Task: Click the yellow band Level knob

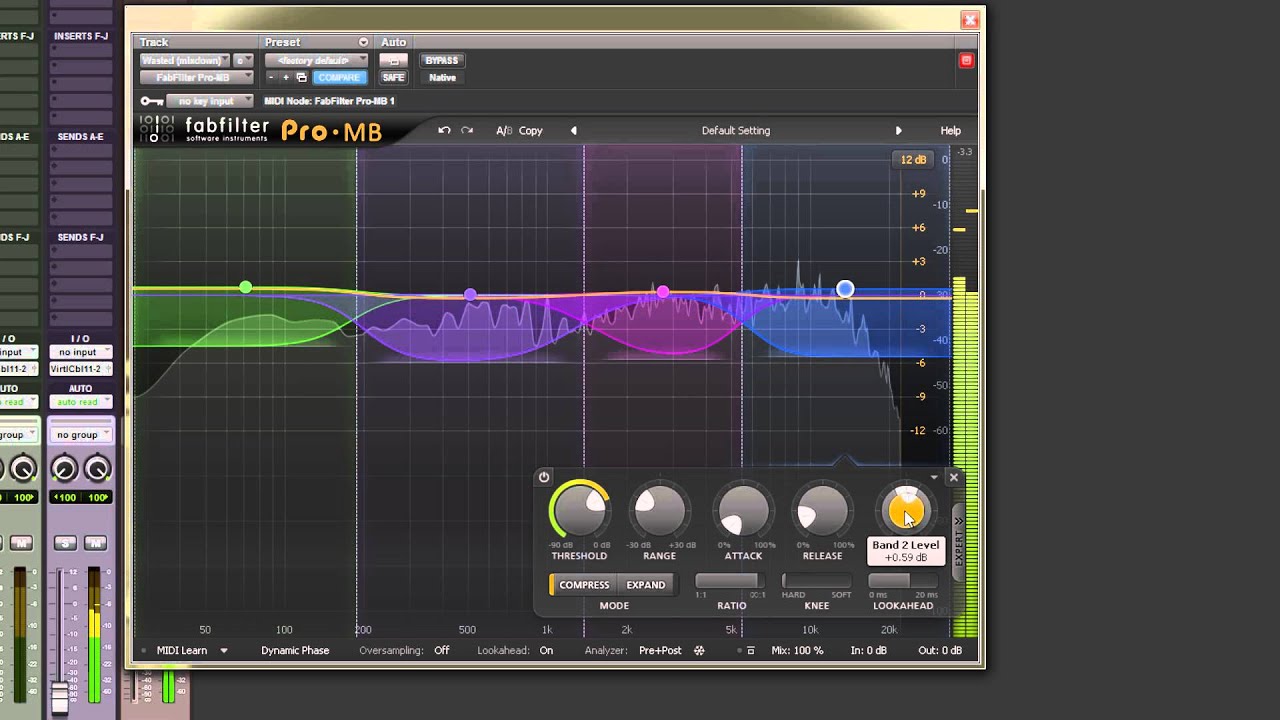Action: coord(906,512)
